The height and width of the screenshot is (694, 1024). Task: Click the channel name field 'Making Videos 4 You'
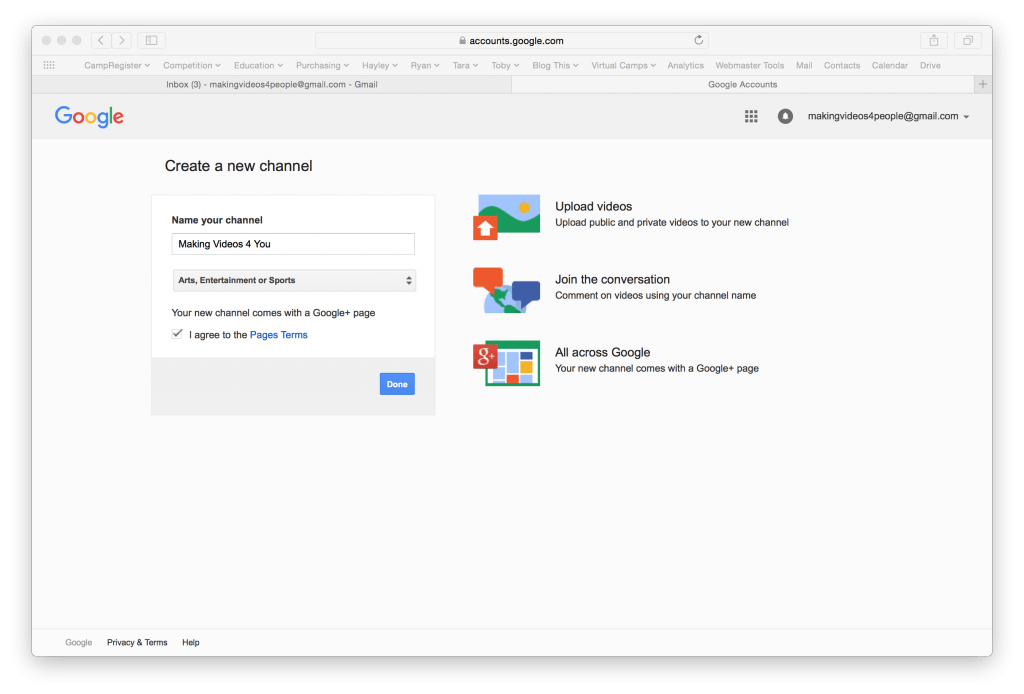pos(293,244)
